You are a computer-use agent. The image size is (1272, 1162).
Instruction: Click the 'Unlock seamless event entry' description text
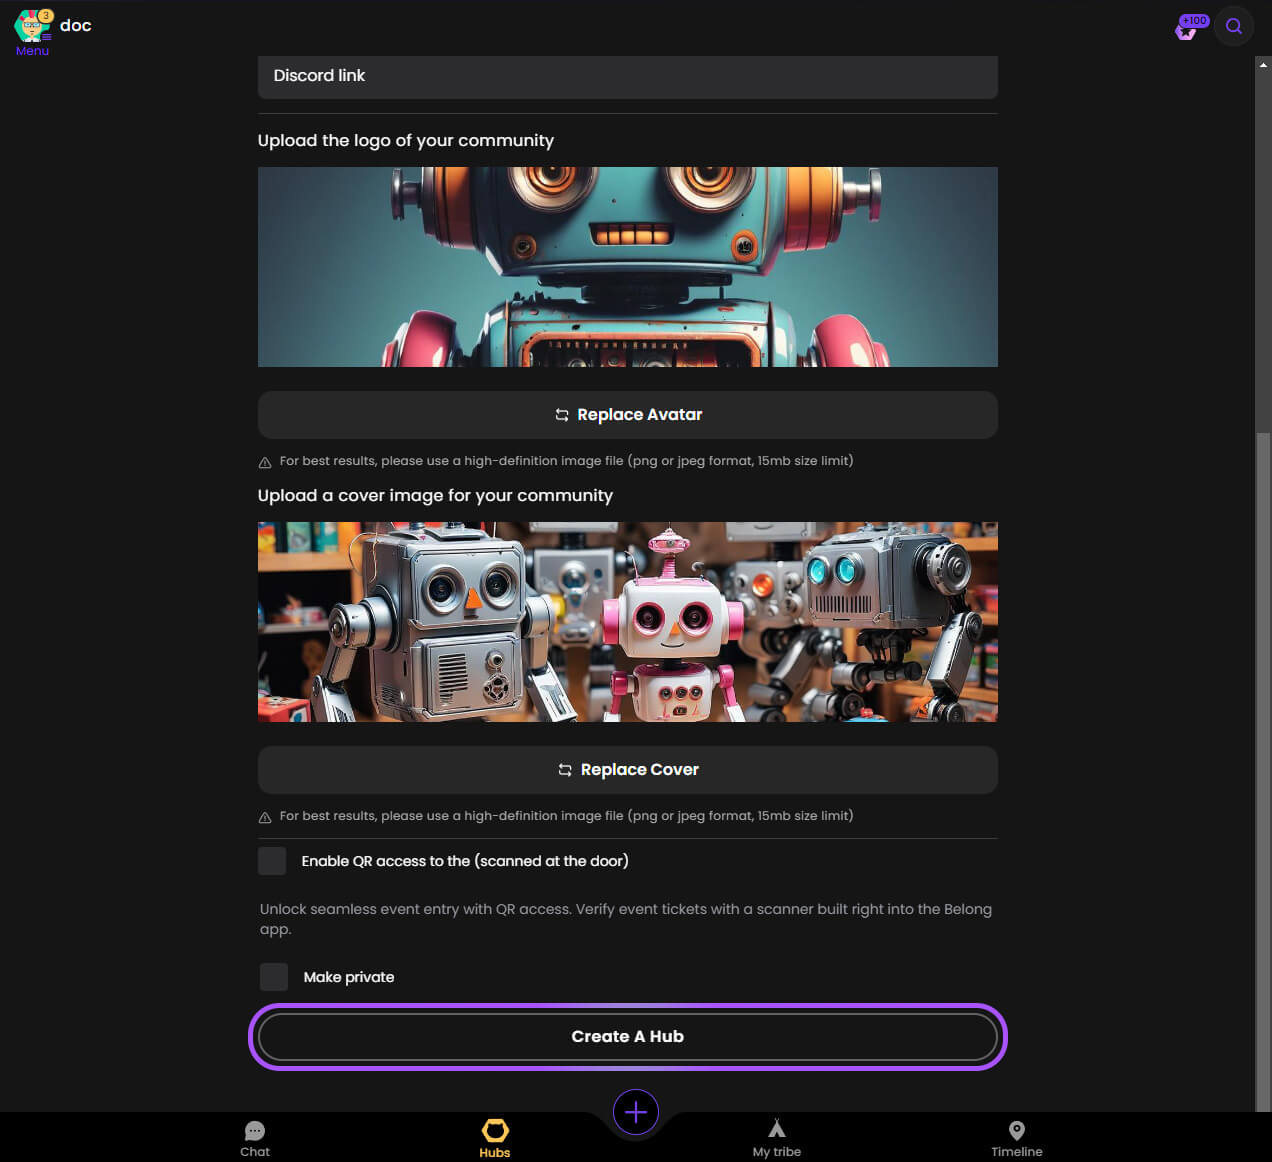(x=626, y=919)
